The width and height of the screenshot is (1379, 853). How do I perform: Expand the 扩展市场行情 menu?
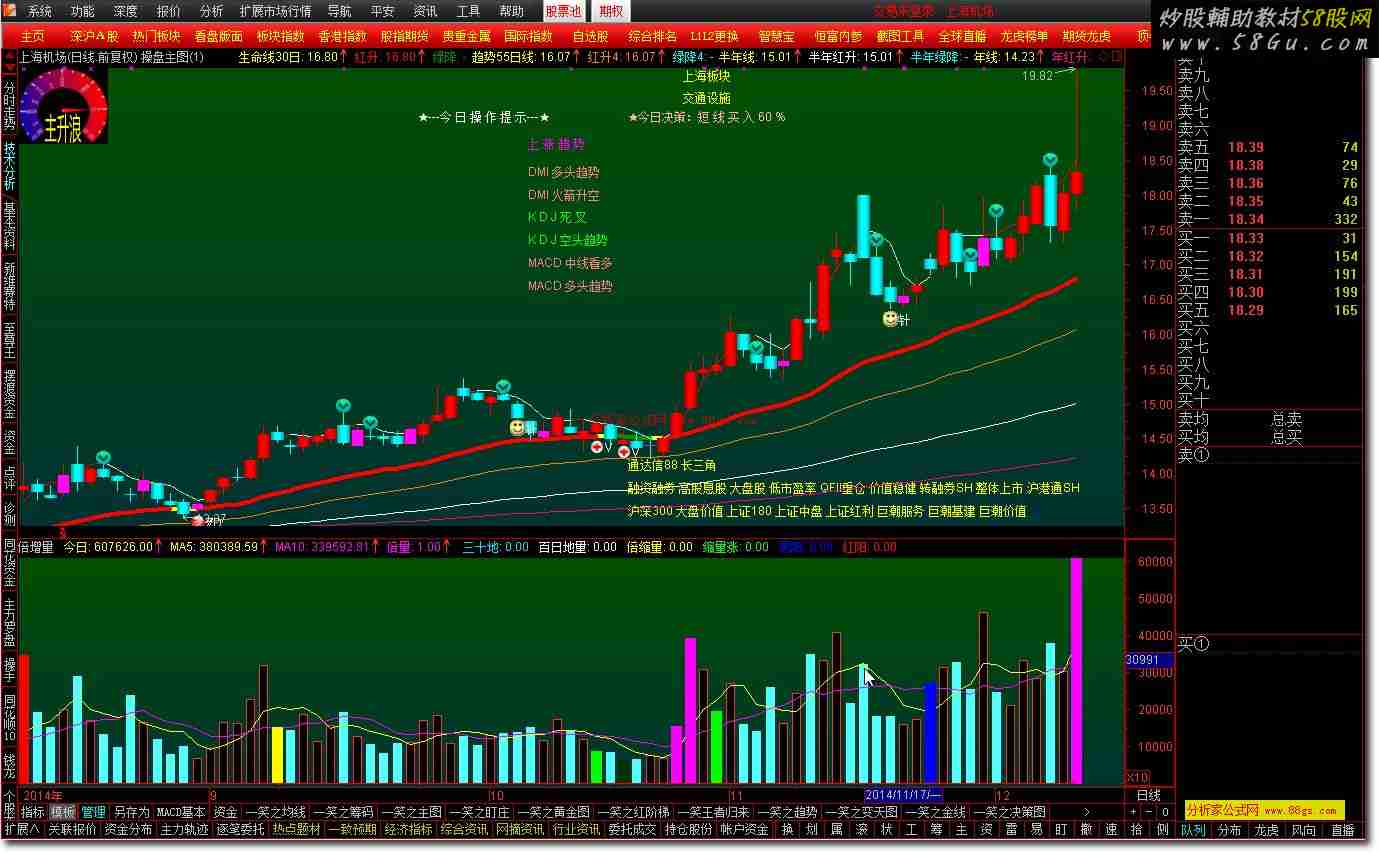(x=275, y=11)
